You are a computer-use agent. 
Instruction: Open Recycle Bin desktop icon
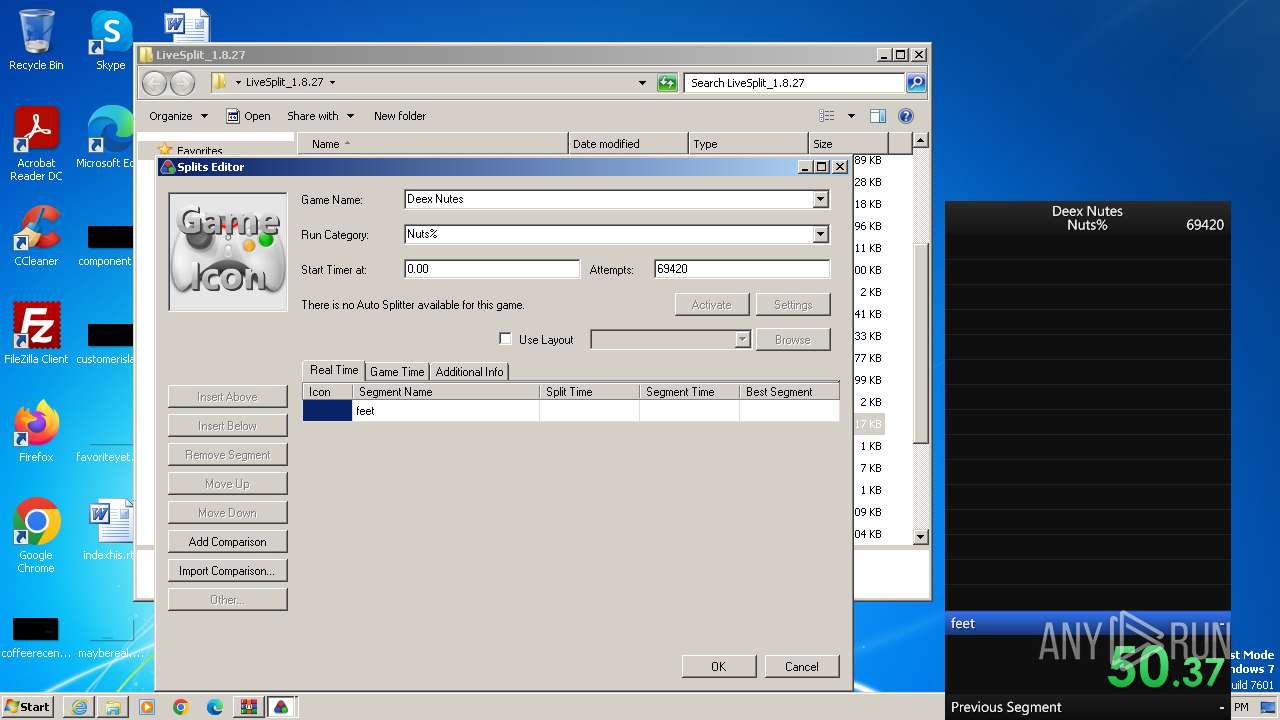pos(36,40)
